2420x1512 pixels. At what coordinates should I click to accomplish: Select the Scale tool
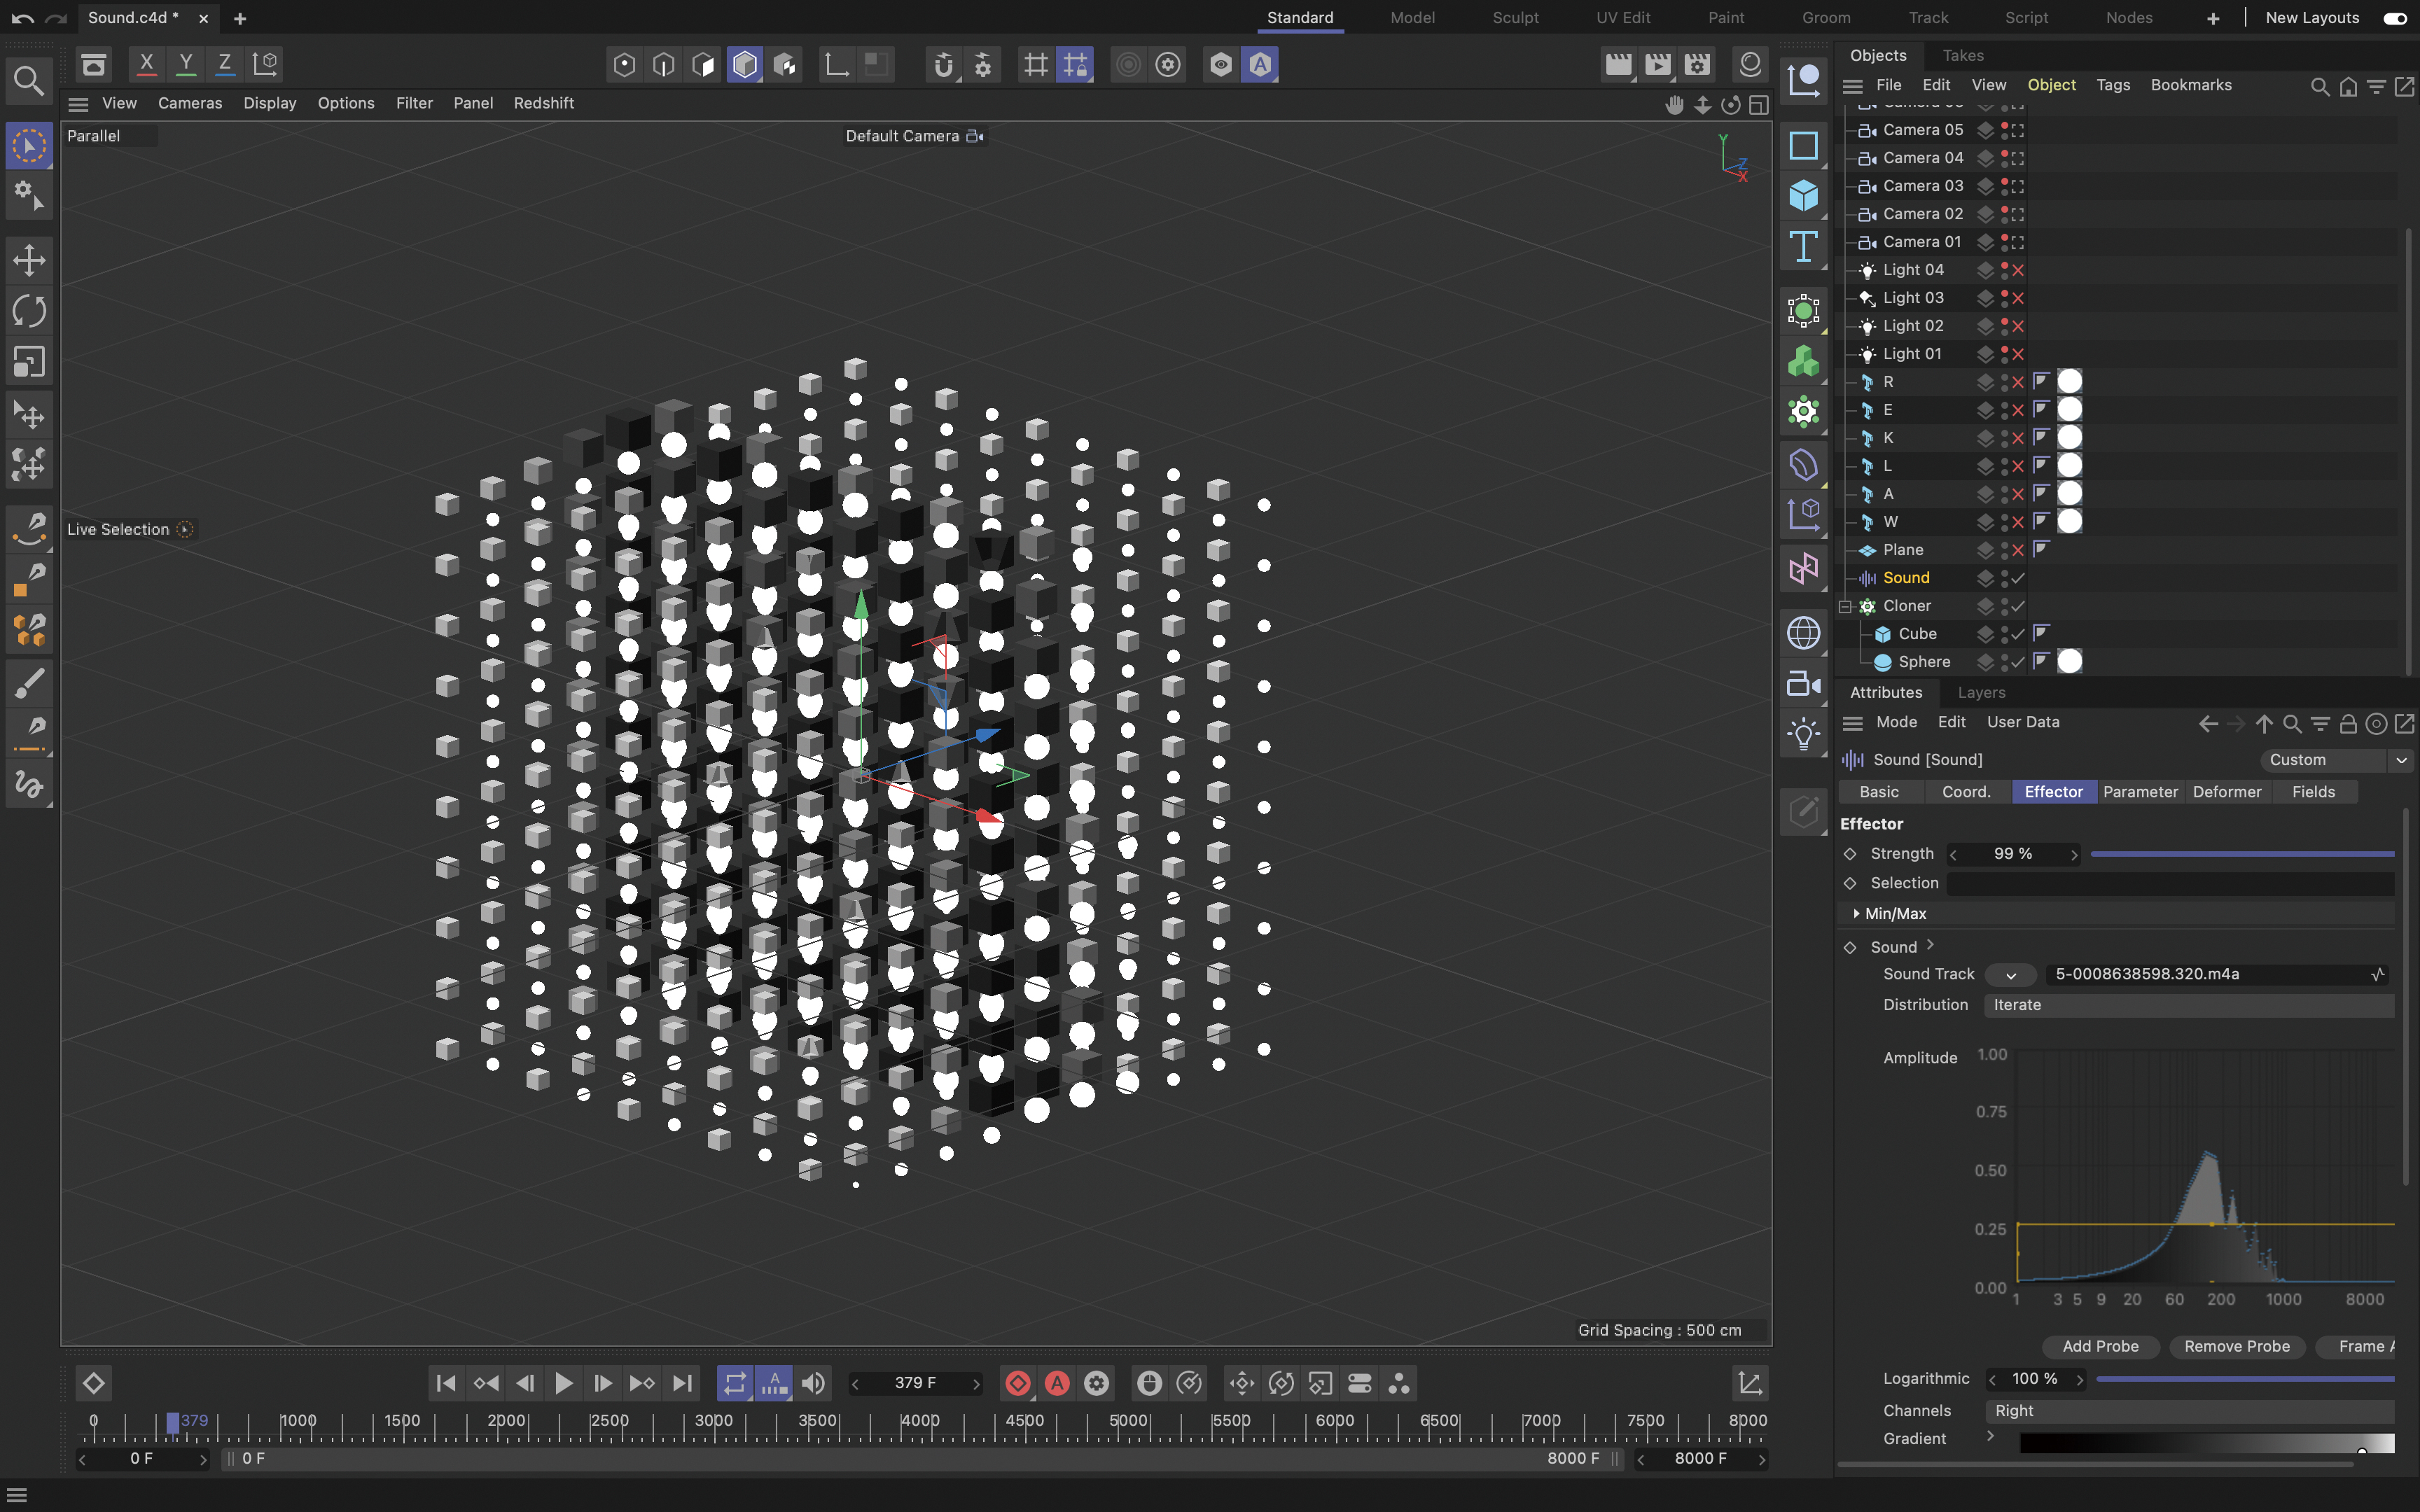29,362
